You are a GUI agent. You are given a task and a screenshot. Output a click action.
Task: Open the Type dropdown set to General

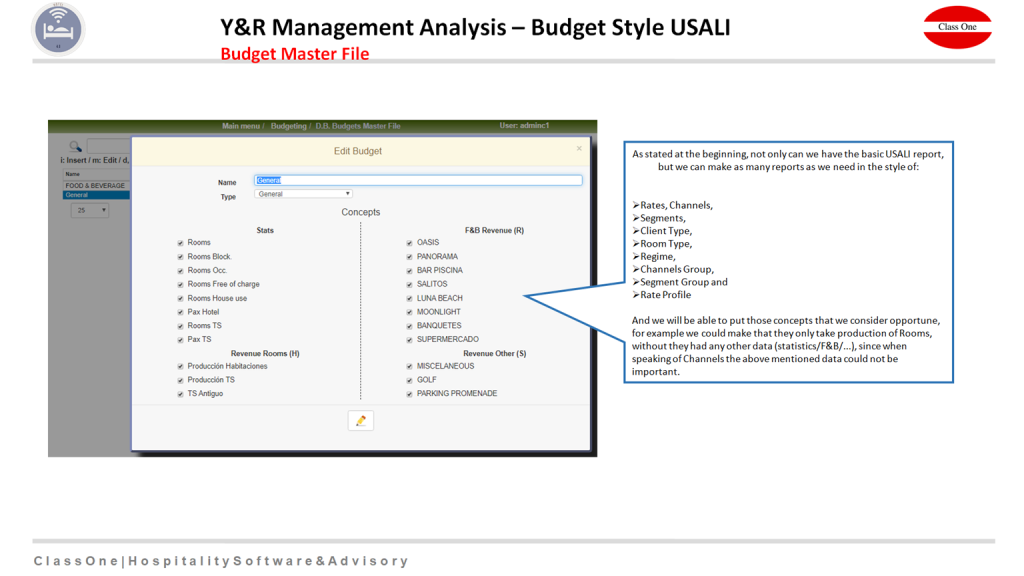303,194
